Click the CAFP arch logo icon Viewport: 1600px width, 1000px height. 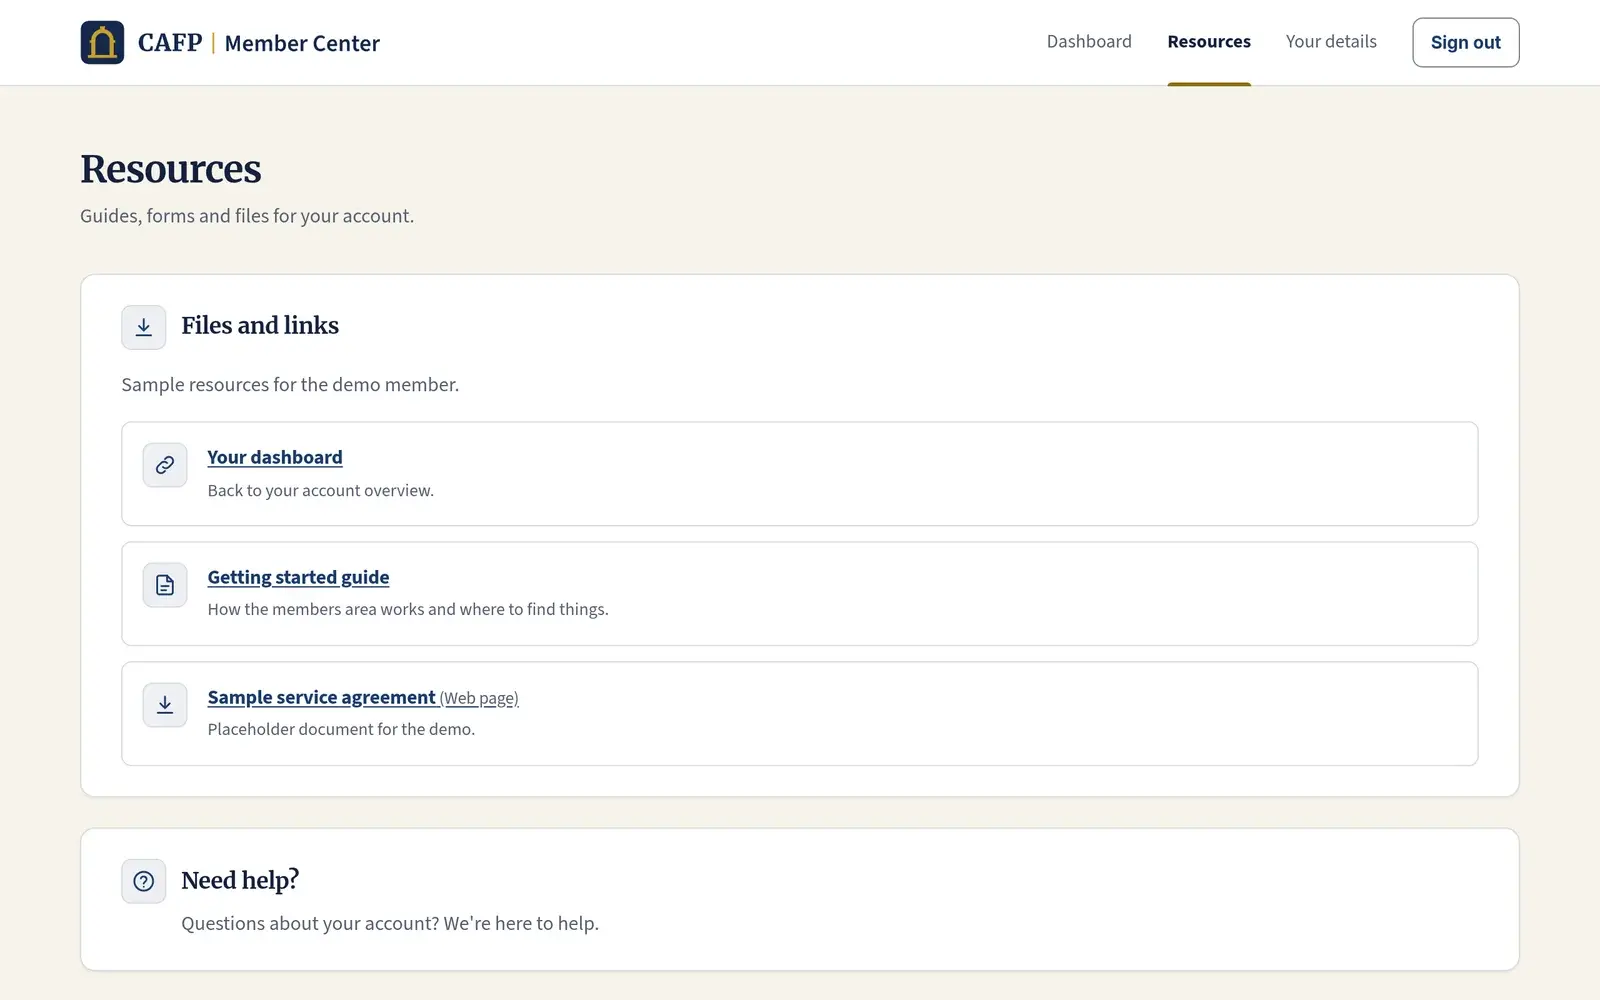[x=102, y=42]
